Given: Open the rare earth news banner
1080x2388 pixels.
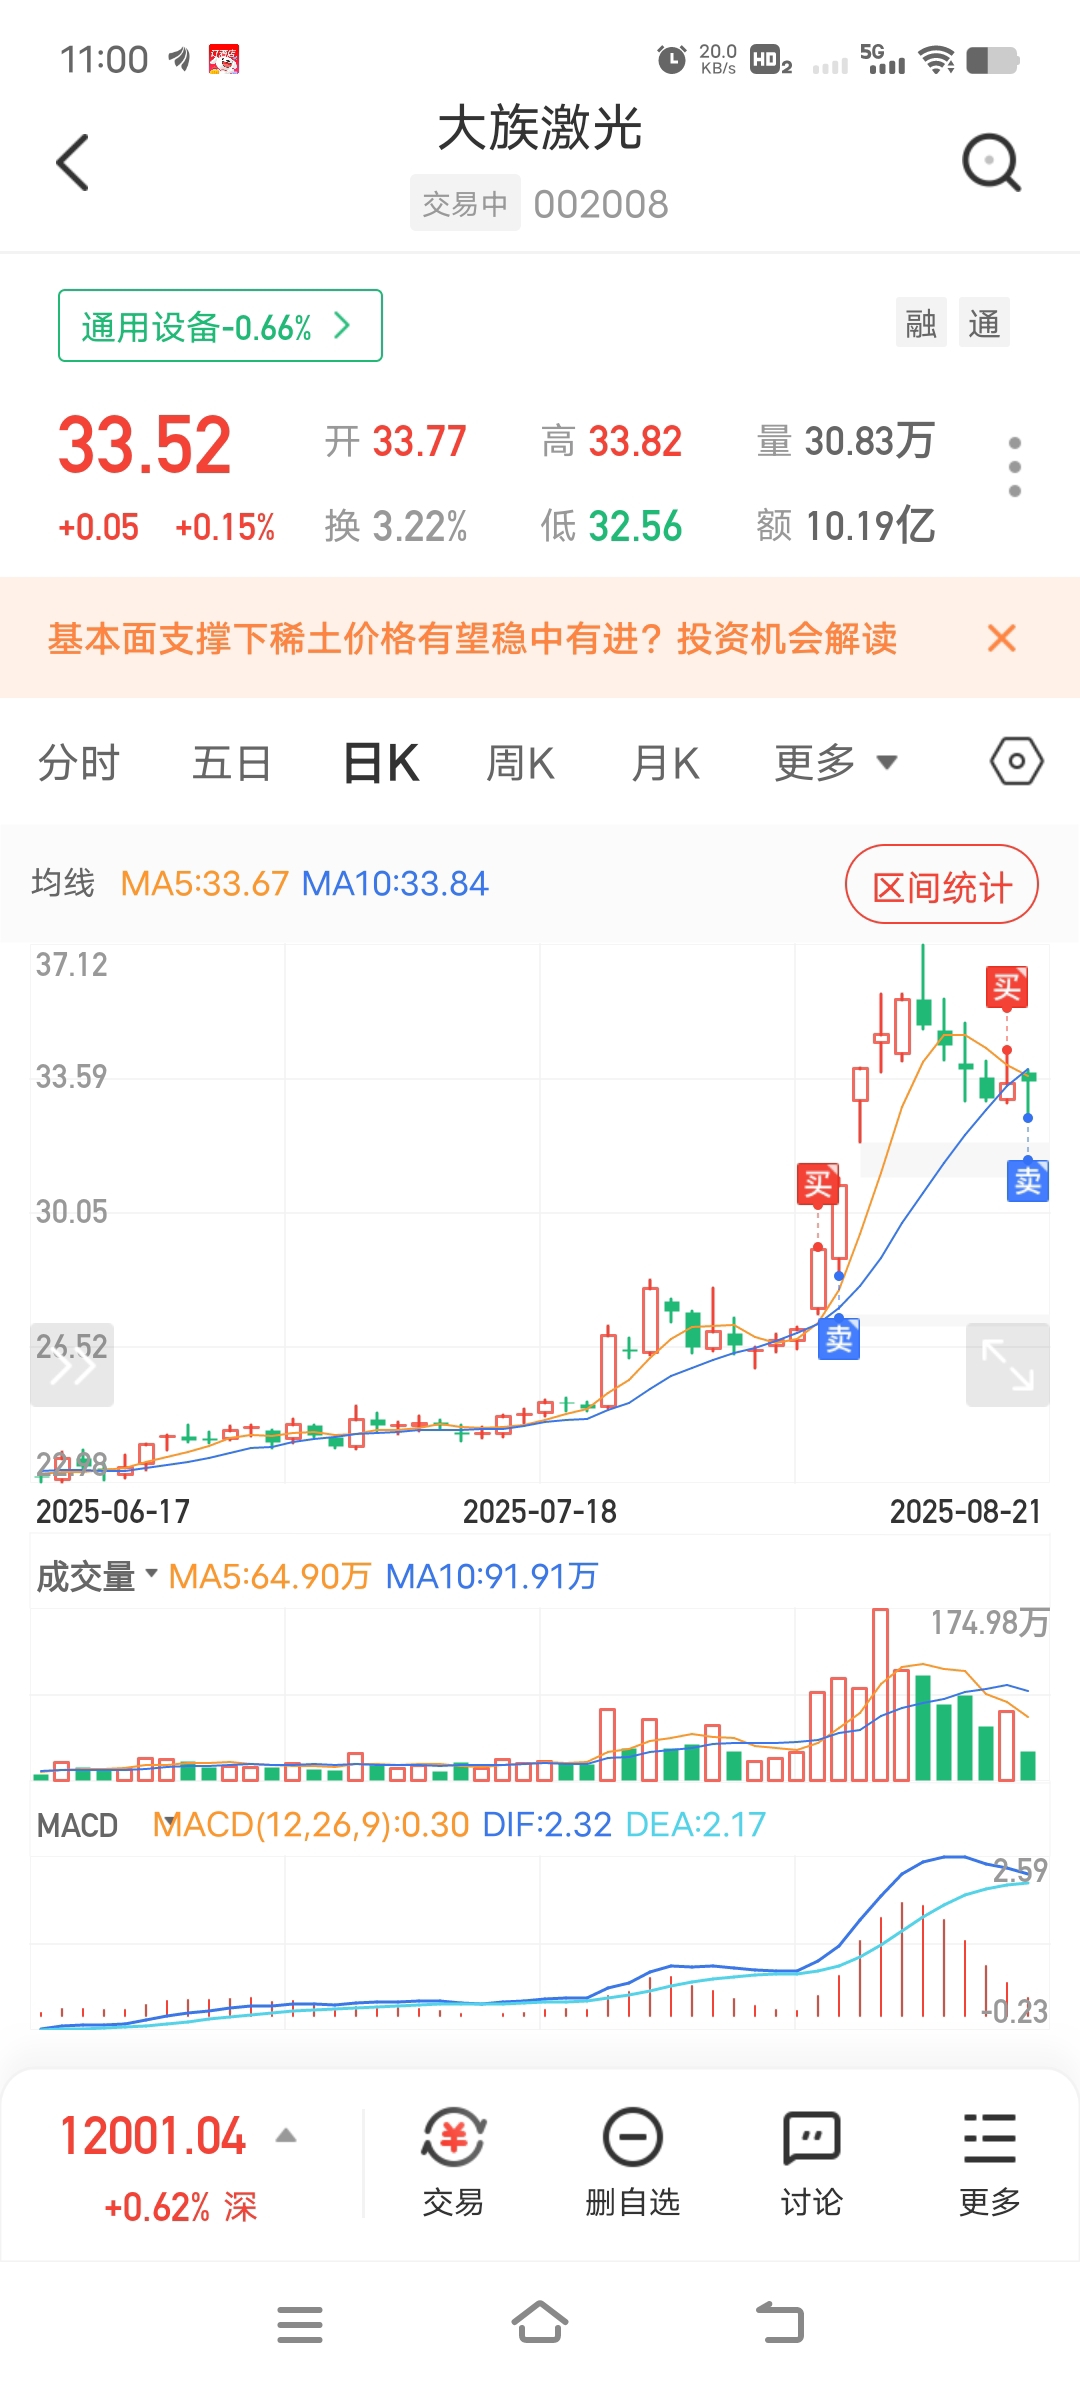Looking at the screenshot, I should [472, 638].
